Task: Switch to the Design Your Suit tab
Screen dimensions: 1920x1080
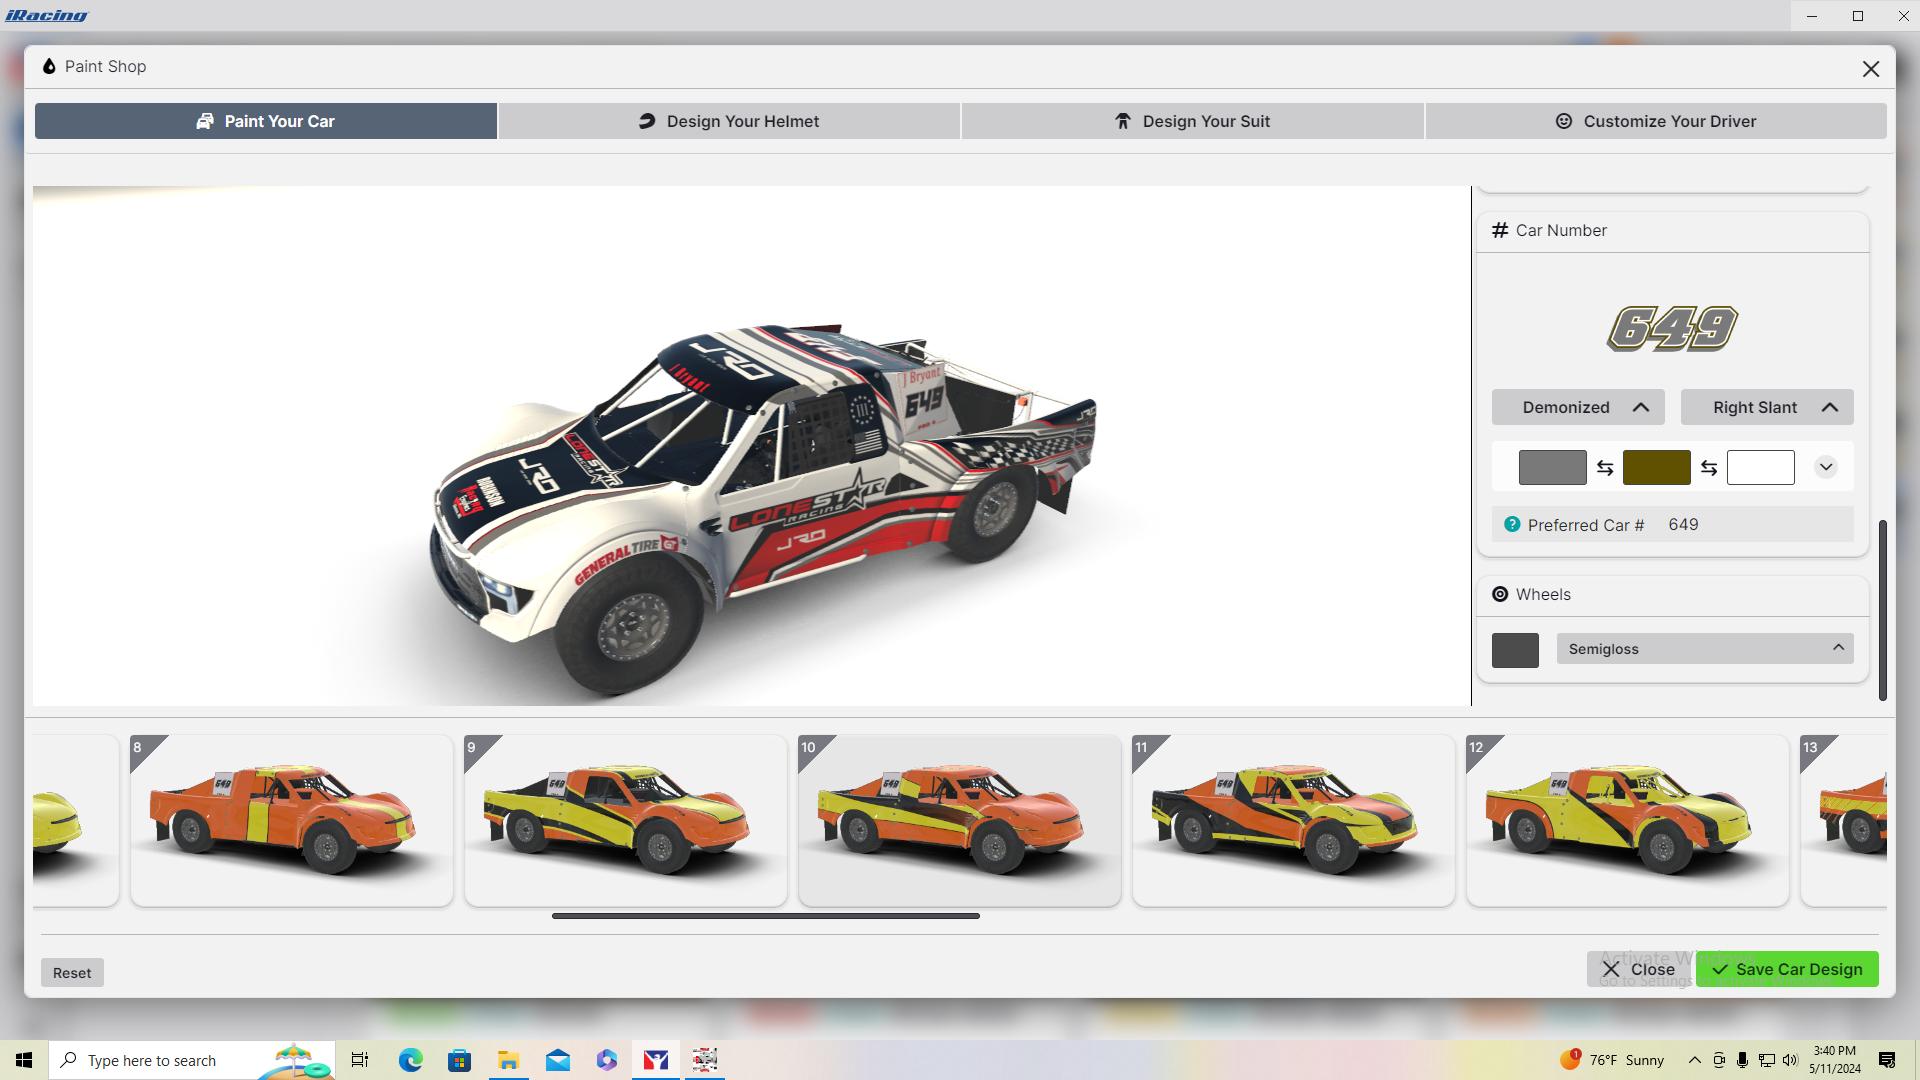Action: point(1192,121)
